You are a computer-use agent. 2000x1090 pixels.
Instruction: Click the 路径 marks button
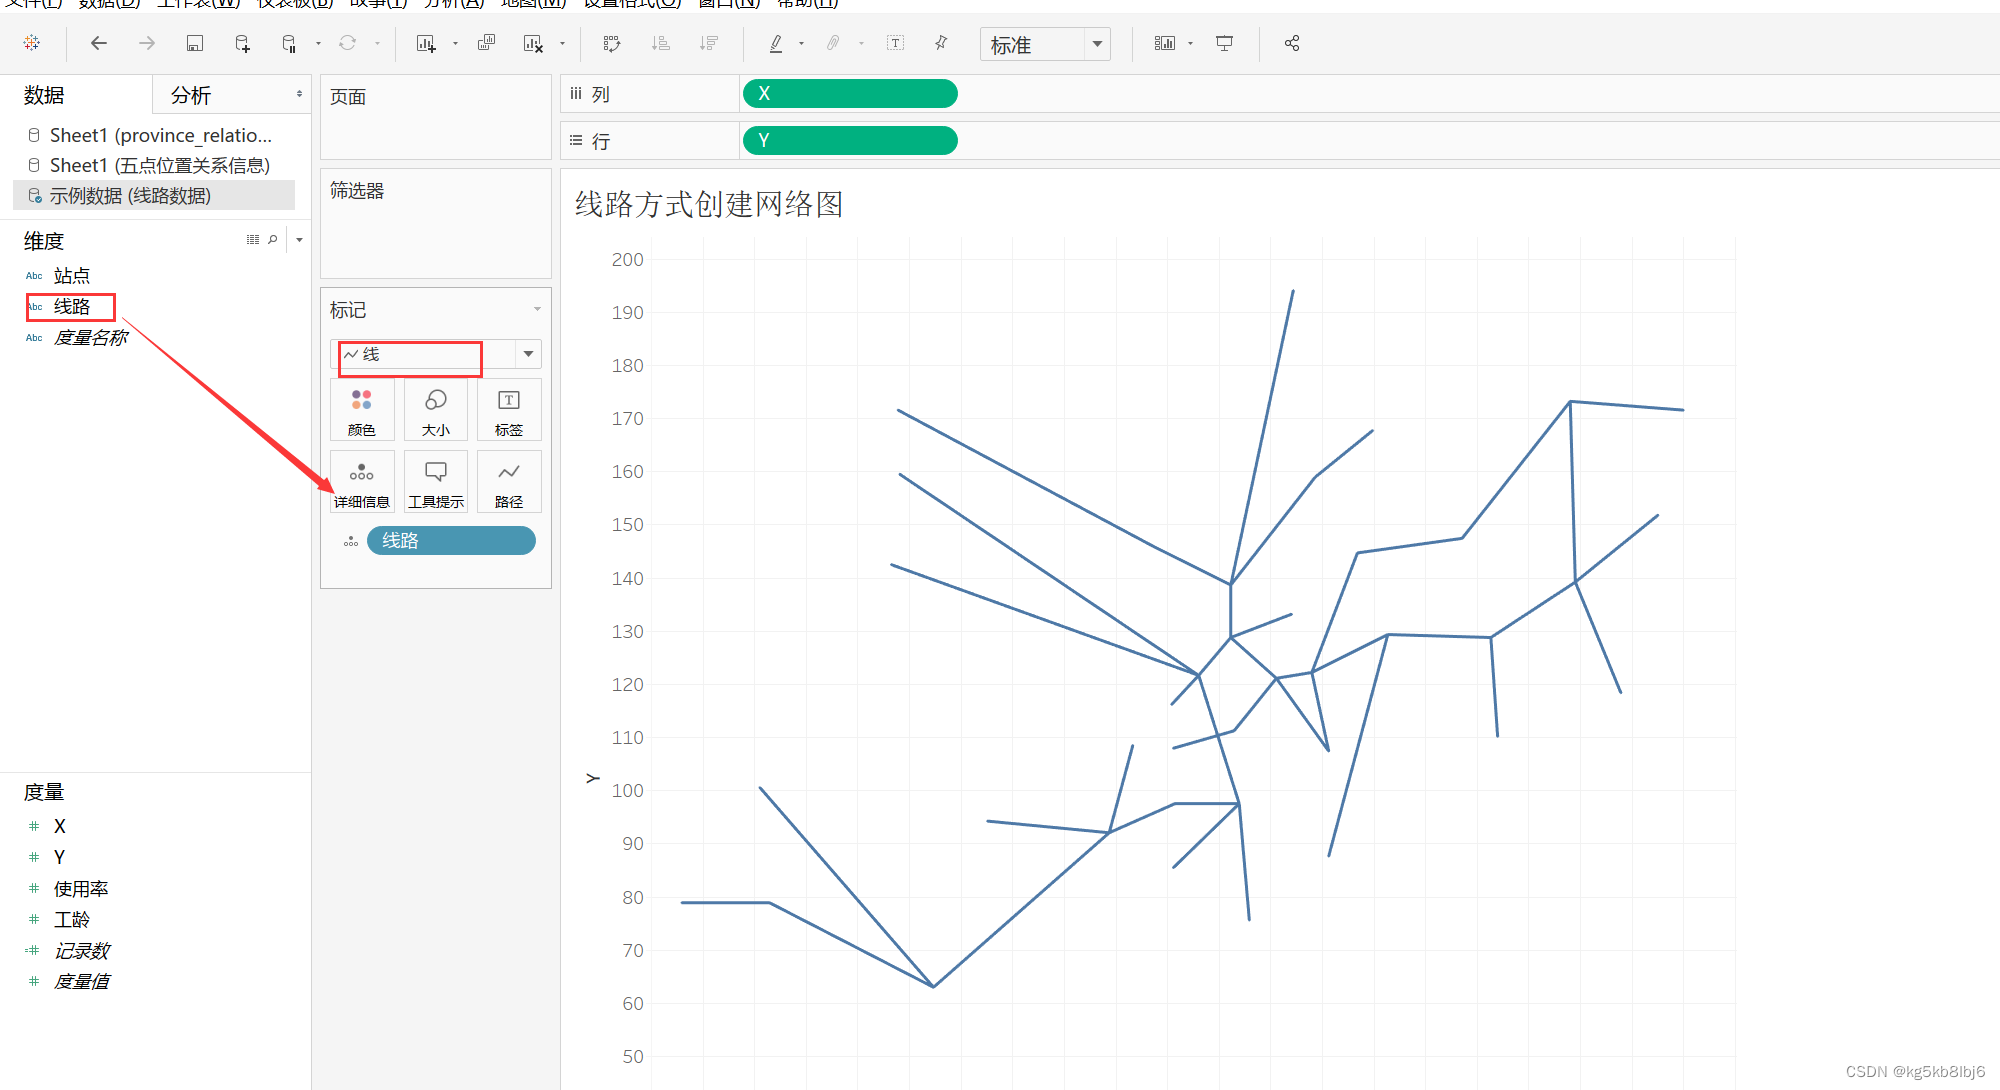pos(509,483)
